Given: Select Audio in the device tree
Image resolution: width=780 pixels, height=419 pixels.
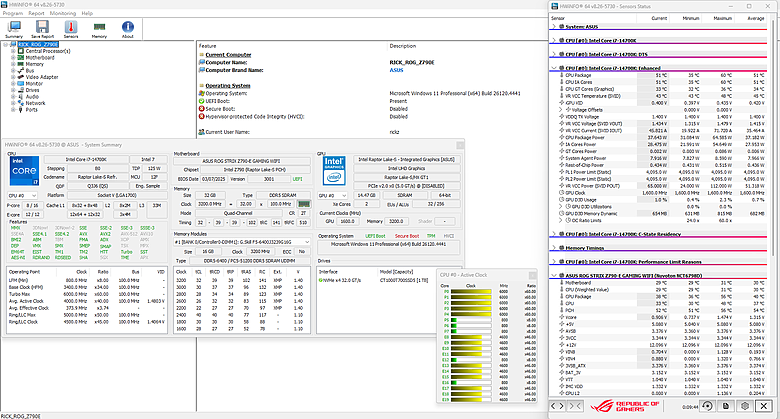Looking at the screenshot, I should pyautogui.click(x=32, y=97).
